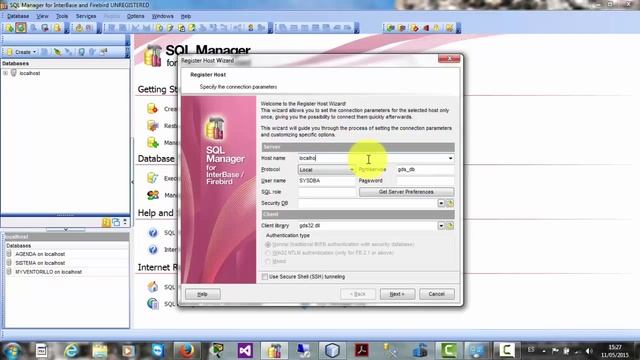This screenshot has height=360, width=640.
Task: Click the volume speaker icon in the system tray
Action: pos(588,350)
